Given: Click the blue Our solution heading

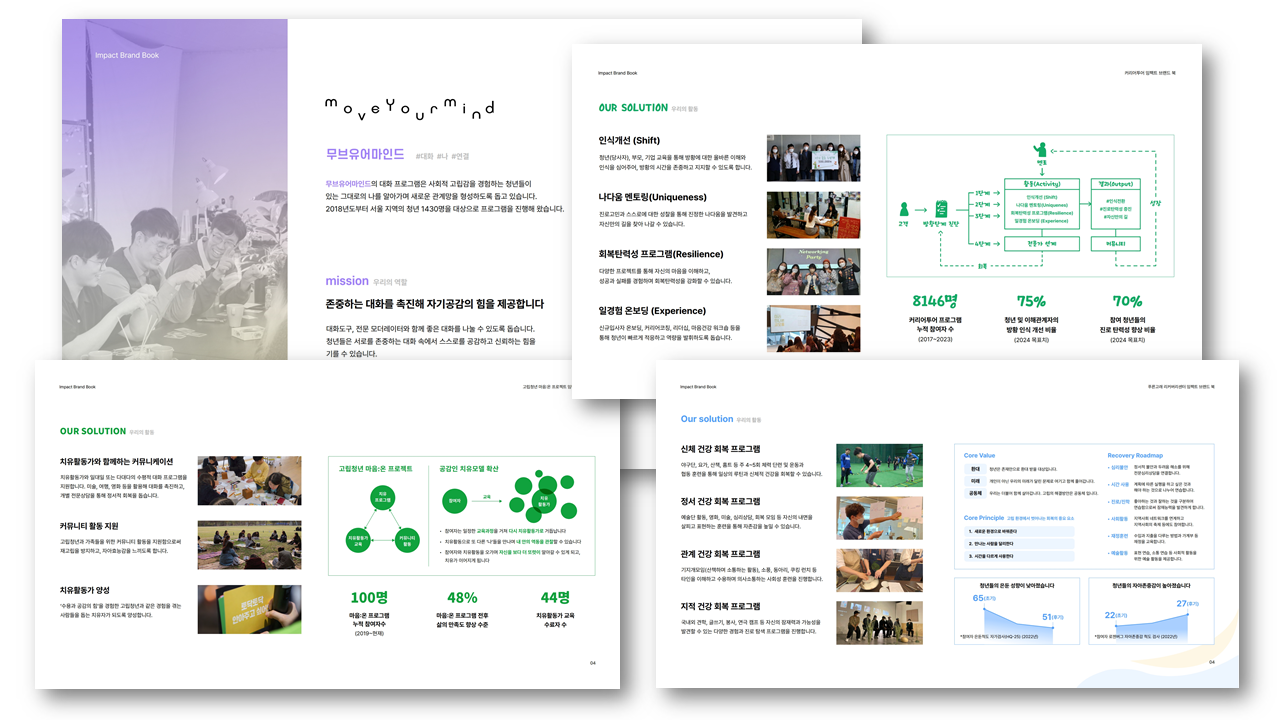Looking at the screenshot, I should click(x=707, y=419).
